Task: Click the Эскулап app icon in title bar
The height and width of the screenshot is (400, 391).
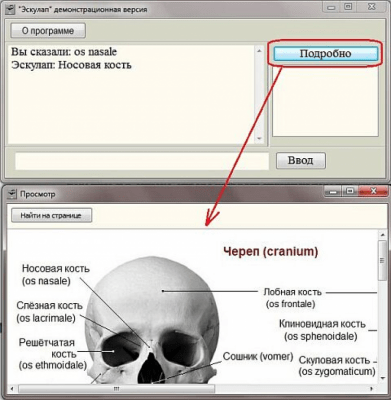Action: coord(11,10)
